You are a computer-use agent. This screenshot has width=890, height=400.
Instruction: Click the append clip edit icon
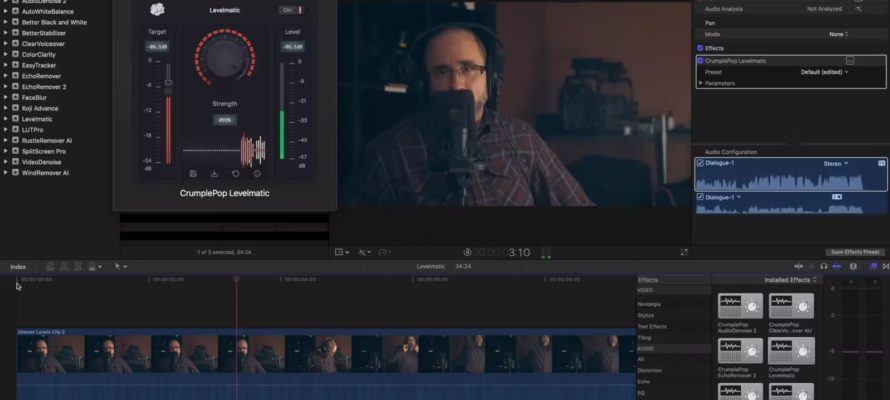point(78,266)
